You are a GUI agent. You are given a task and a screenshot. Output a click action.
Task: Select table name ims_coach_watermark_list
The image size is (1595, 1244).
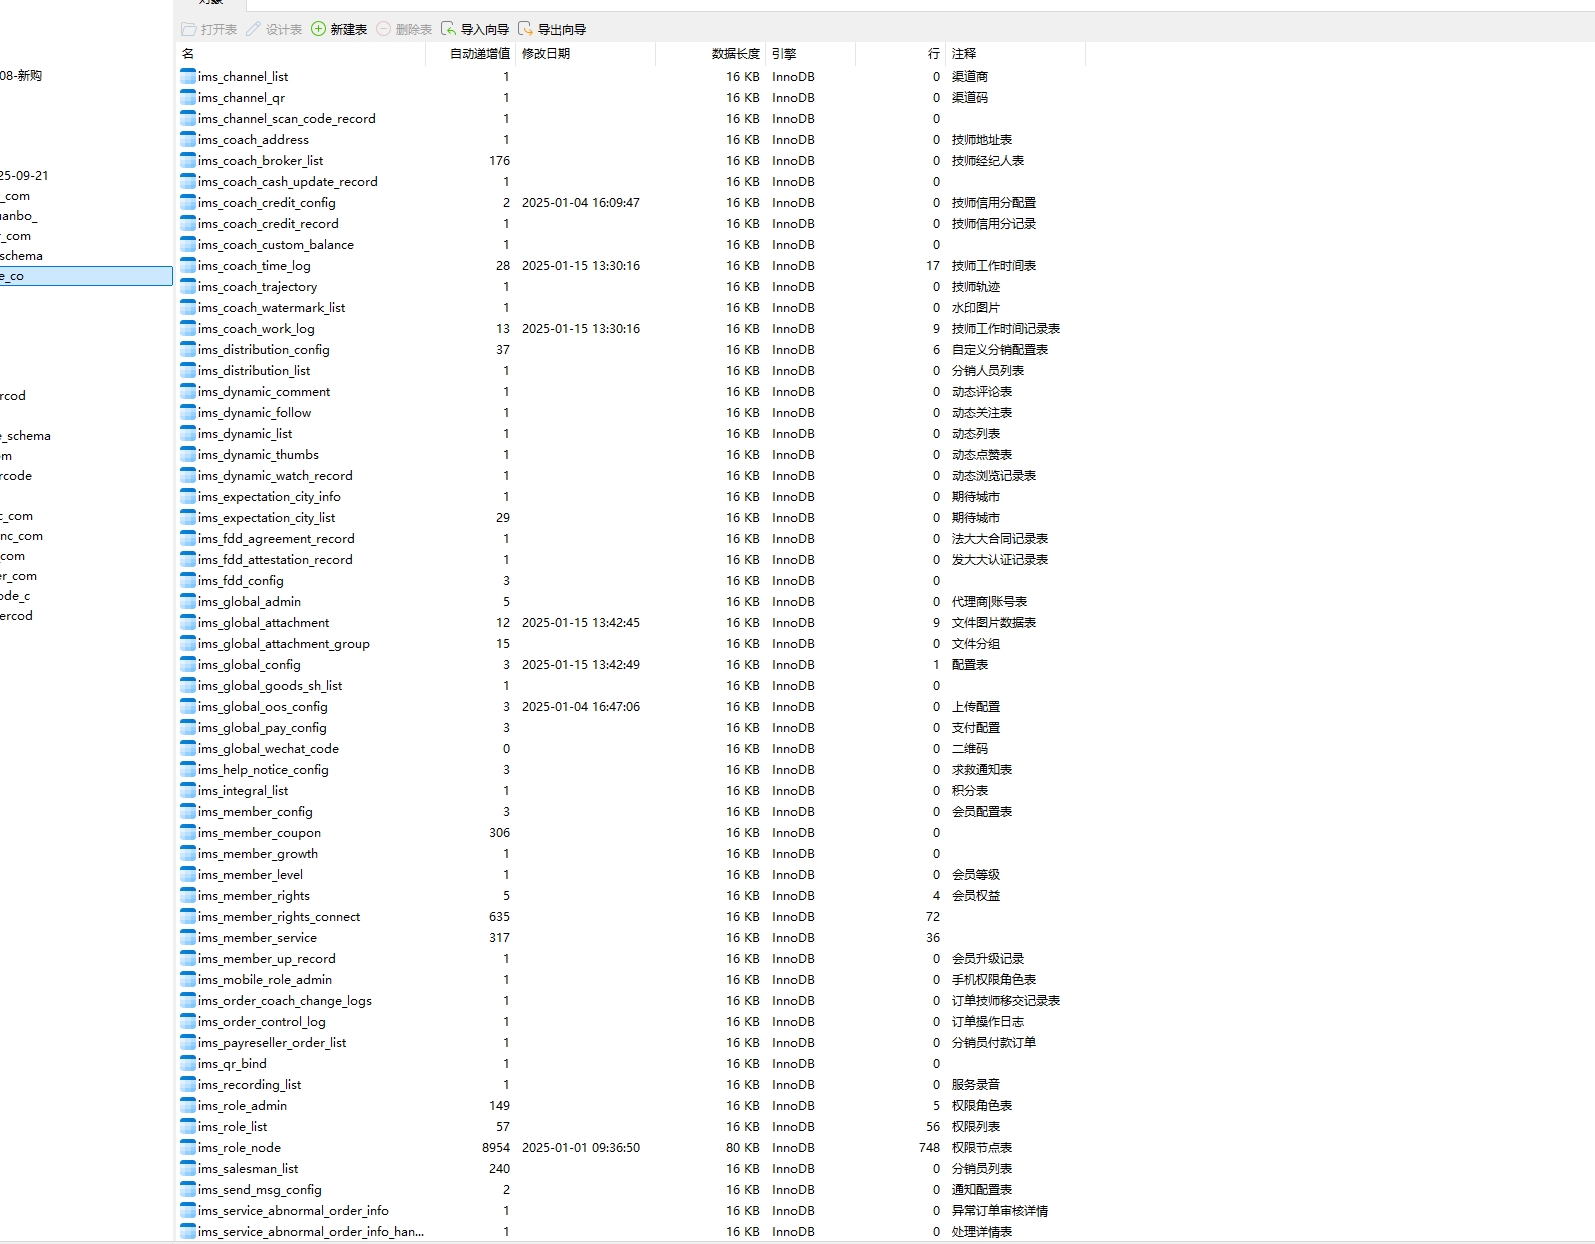tap(272, 307)
